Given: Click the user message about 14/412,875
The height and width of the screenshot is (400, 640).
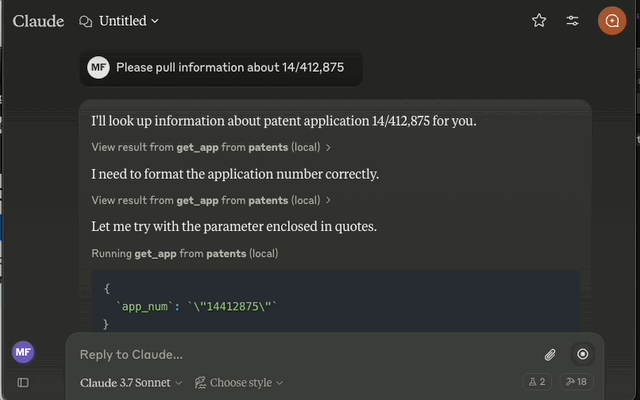Looking at the screenshot, I should pyautogui.click(x=221, y=67).
